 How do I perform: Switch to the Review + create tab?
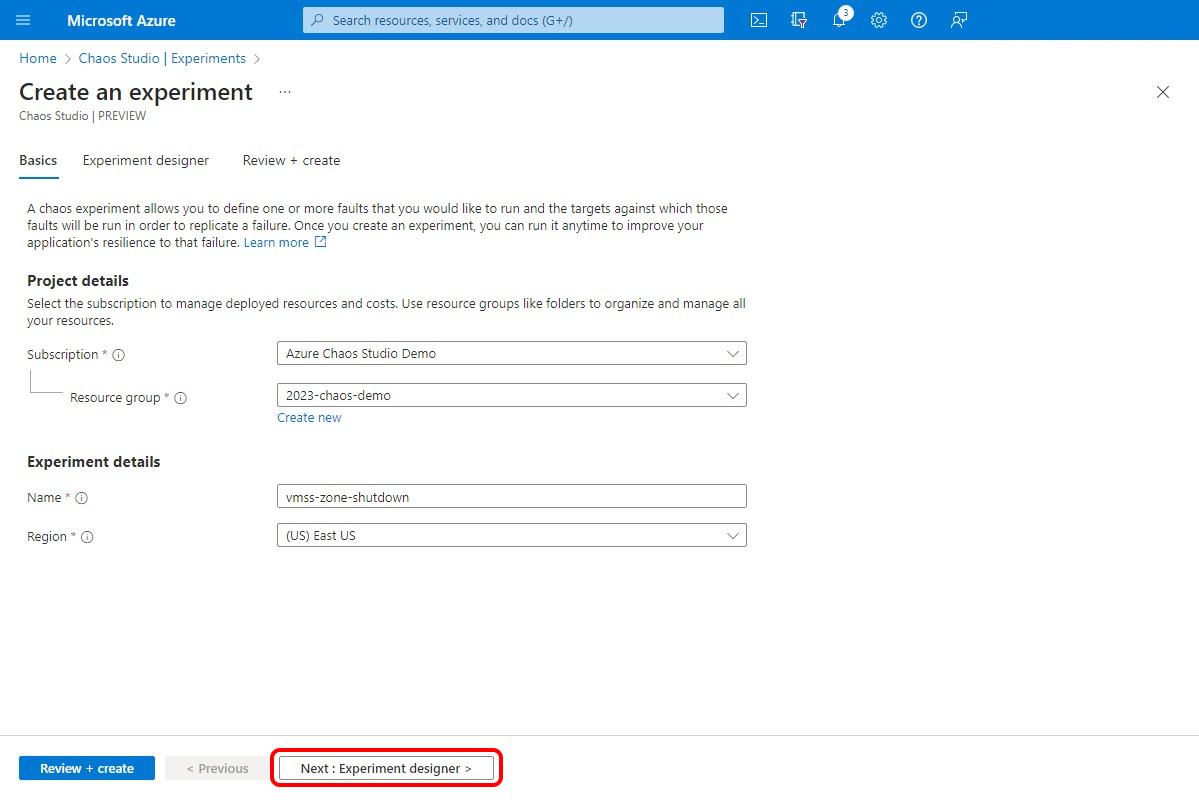(x=291, y=161)
